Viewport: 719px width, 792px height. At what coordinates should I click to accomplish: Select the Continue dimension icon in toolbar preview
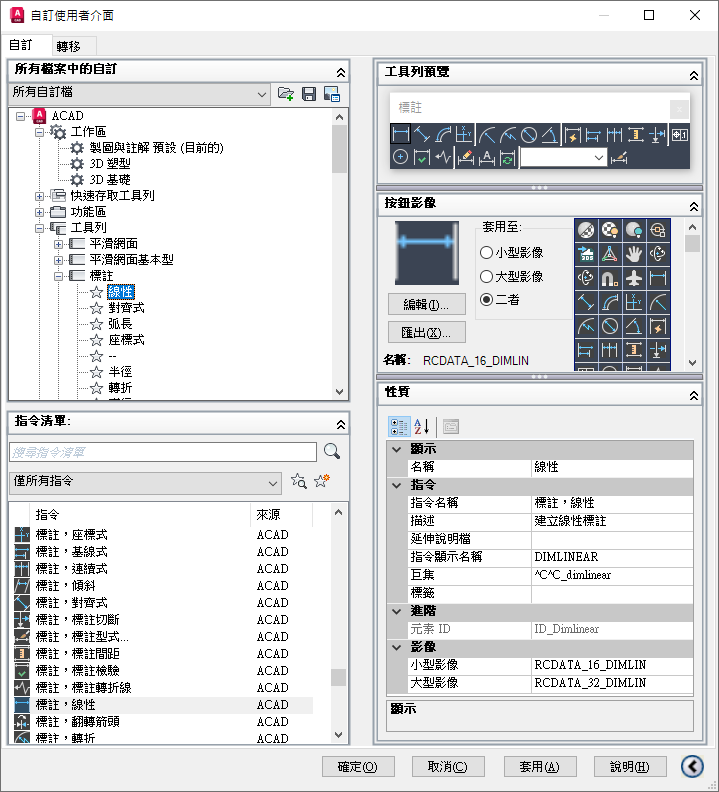point(614,134)
